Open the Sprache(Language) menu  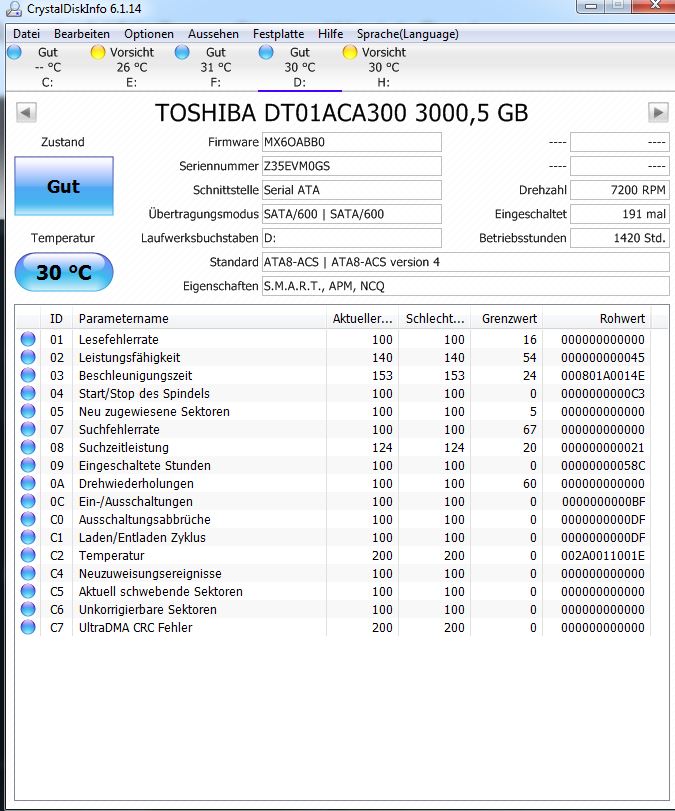pos(408,34)
